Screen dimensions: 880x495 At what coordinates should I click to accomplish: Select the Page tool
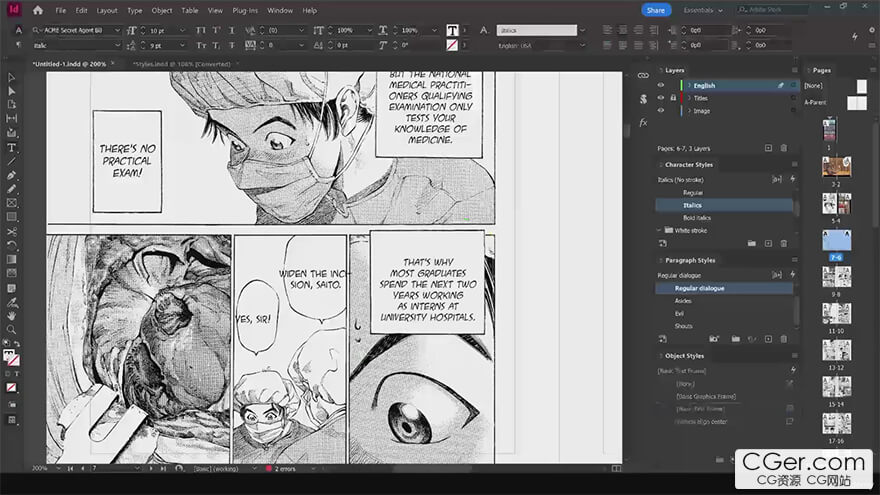click(11, 104)
